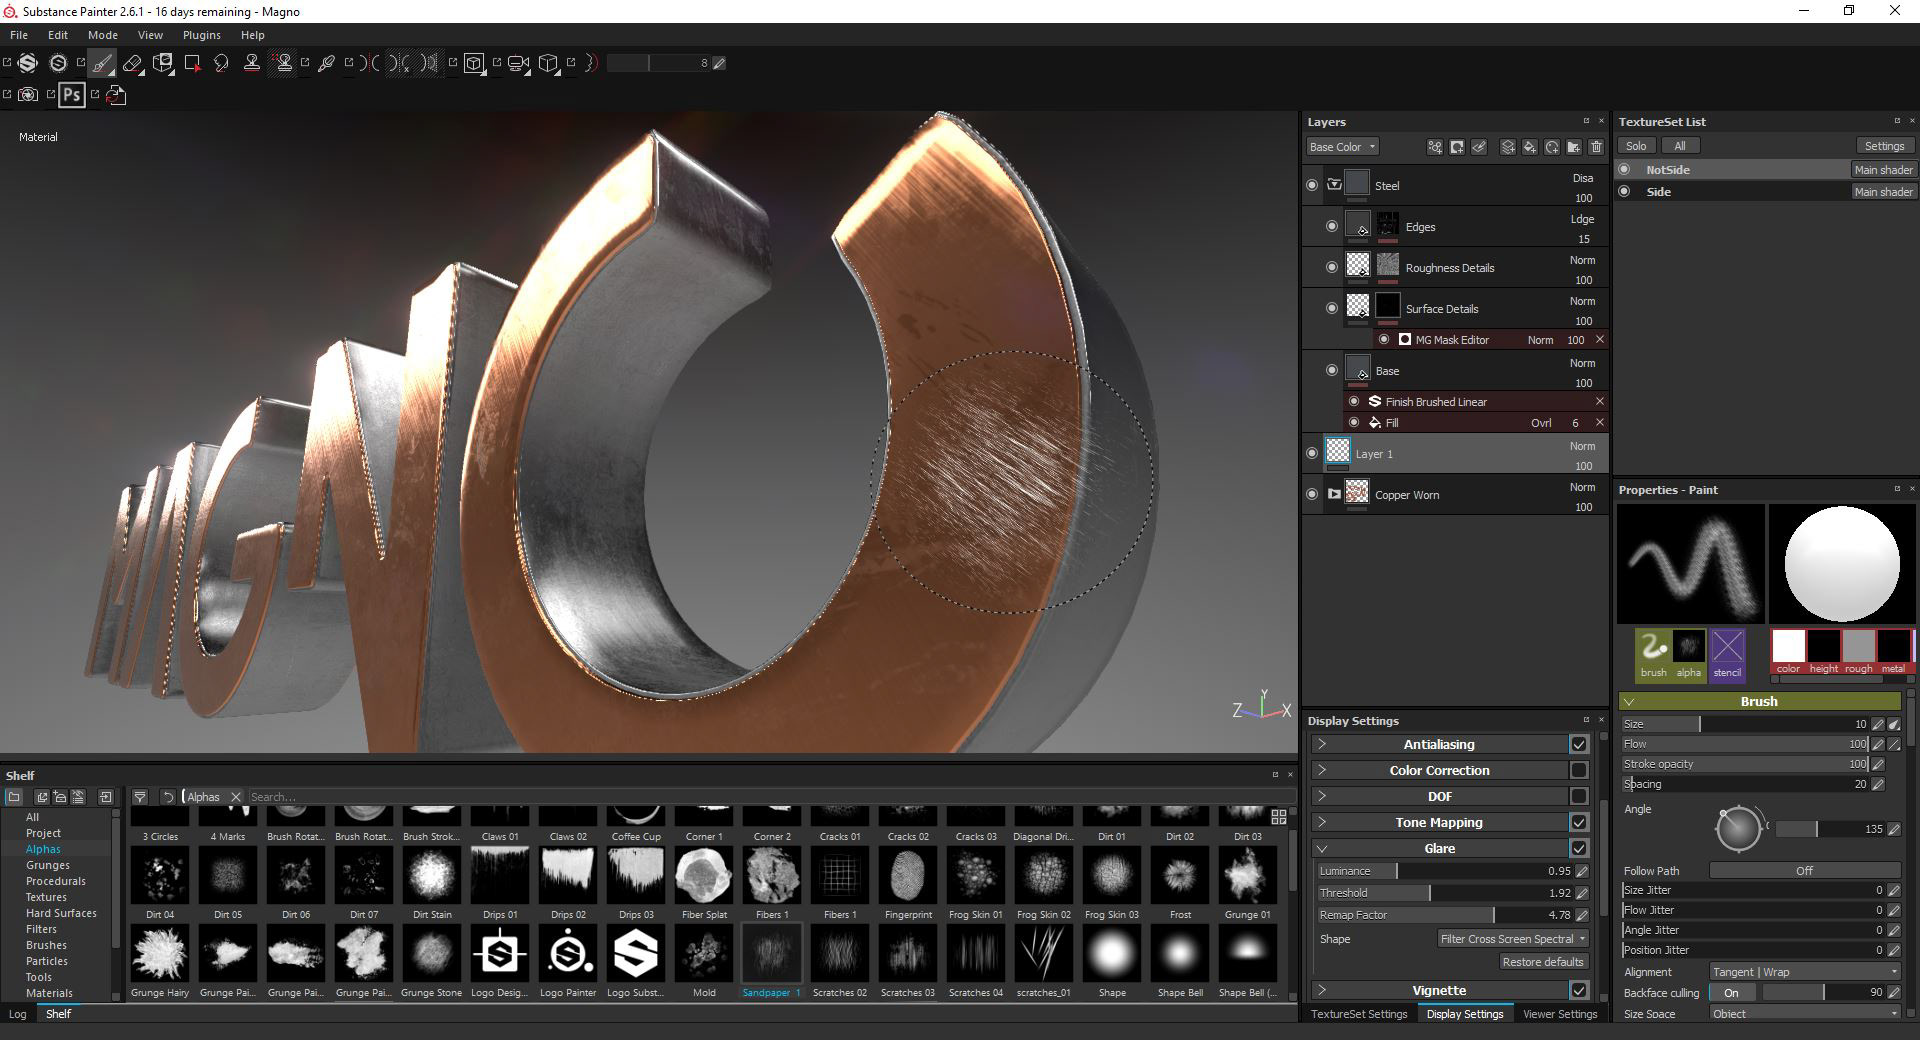1920x1040 pixels.
Task: Select the Clone stamp tool
Action: click(252, 63)
